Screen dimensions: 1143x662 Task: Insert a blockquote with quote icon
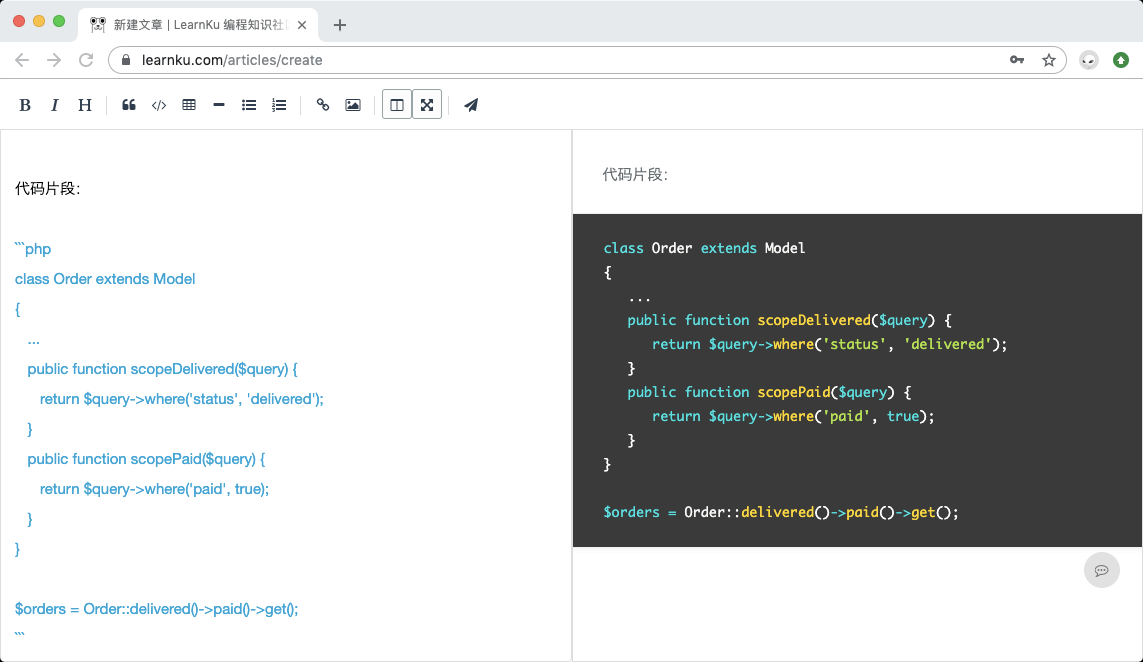click(129, 105)
